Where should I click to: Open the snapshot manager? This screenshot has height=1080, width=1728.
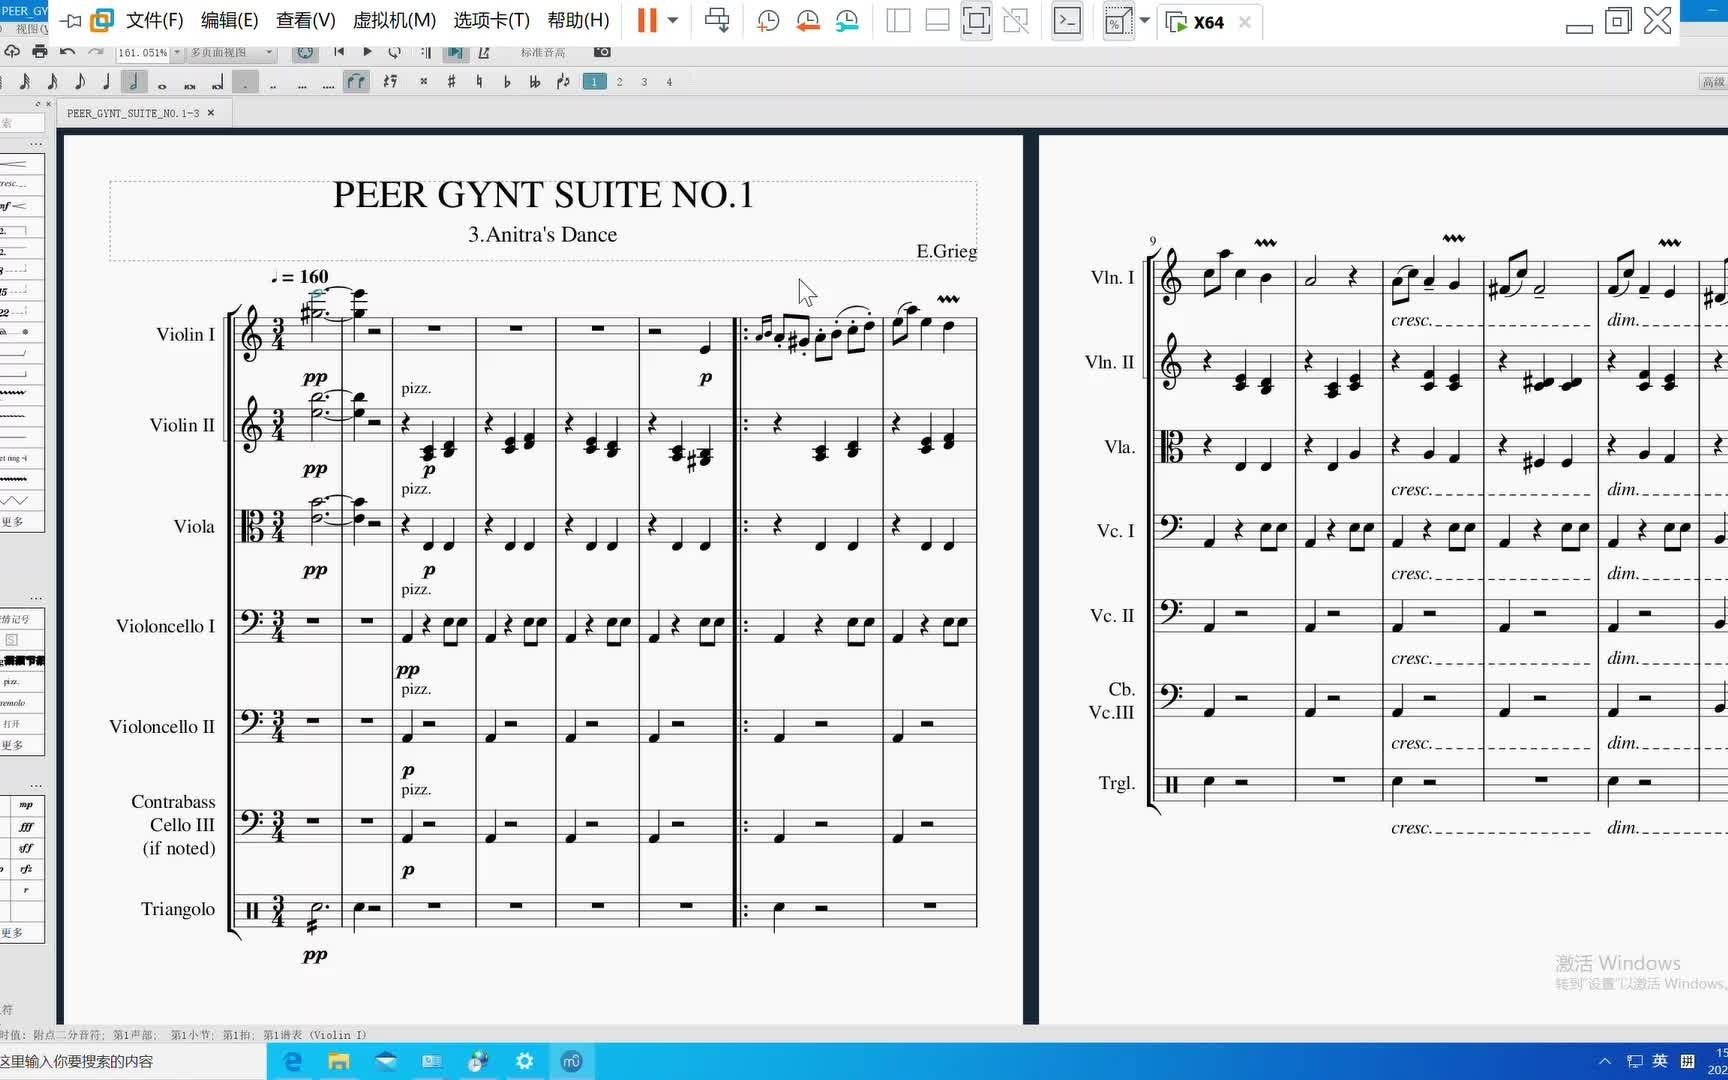[847, 21]
